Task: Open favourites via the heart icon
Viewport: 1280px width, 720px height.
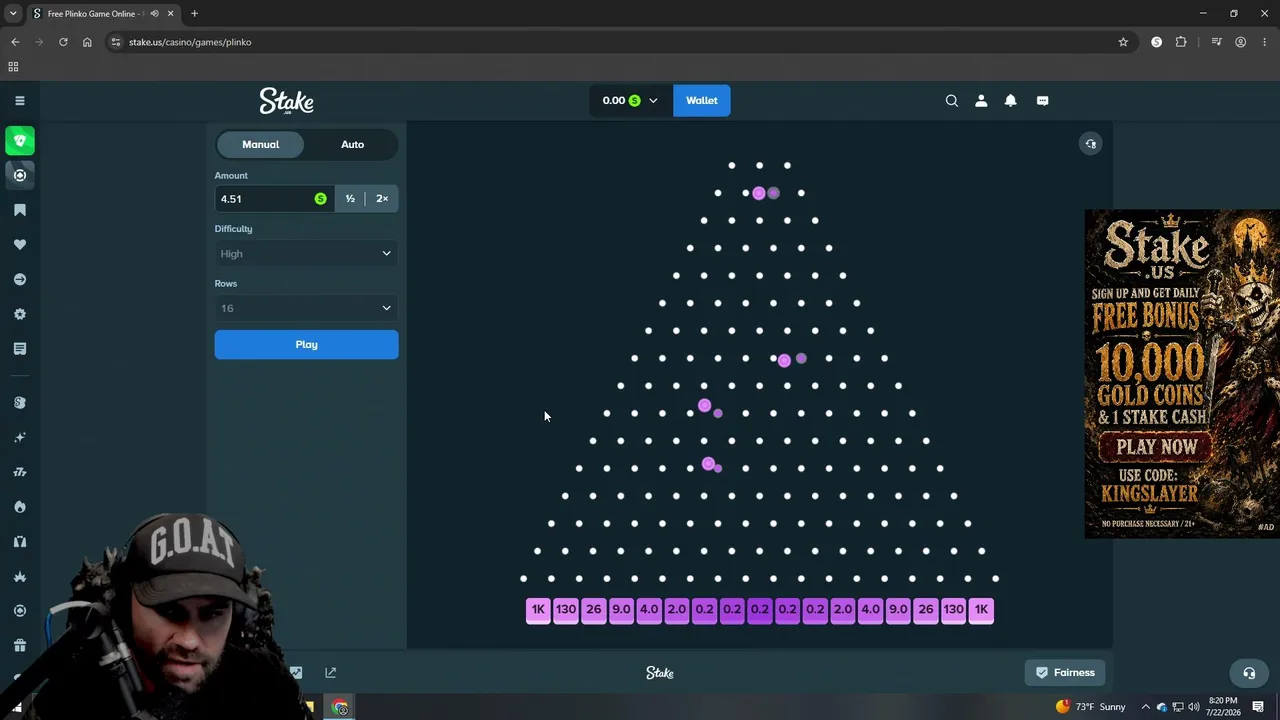Action: click(20, 245)
